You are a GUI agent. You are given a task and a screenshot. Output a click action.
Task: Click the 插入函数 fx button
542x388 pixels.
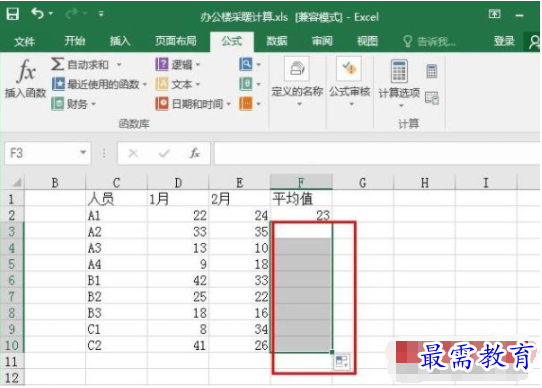pyautogui.click(x=26, y=79)
